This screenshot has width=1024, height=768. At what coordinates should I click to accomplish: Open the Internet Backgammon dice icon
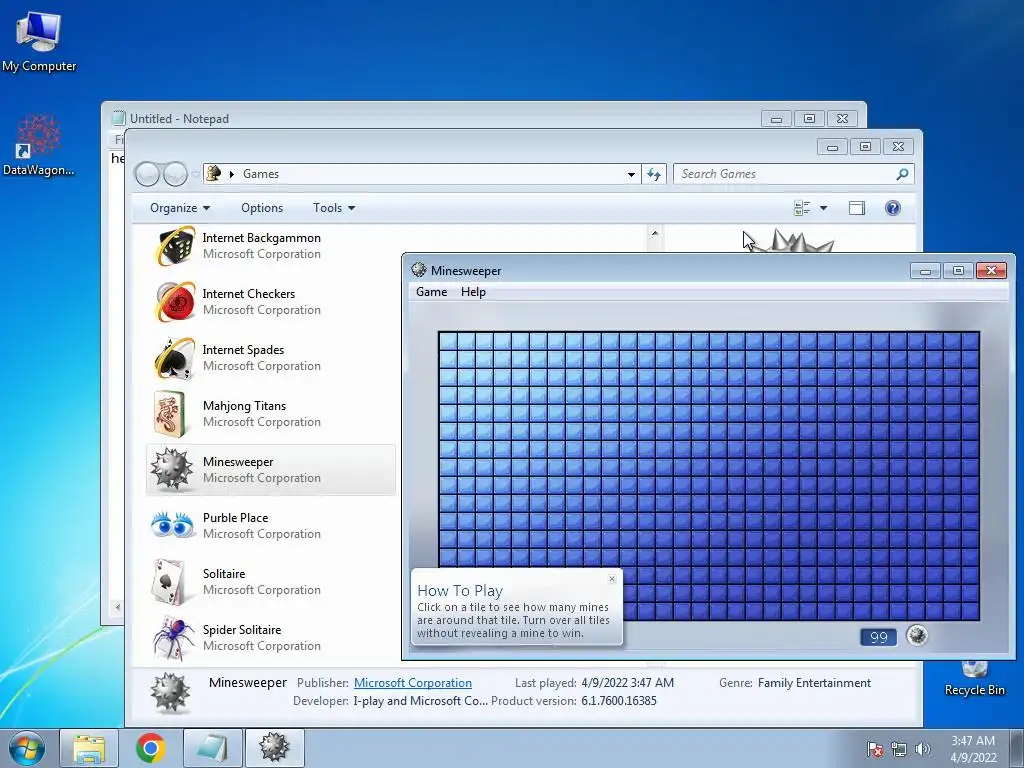pos(174,246)
